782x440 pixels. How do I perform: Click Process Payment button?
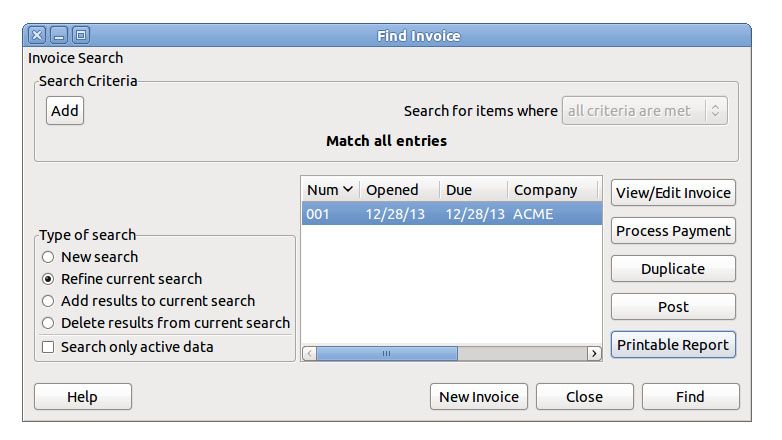pyautogui.click(x=673, y=231)
